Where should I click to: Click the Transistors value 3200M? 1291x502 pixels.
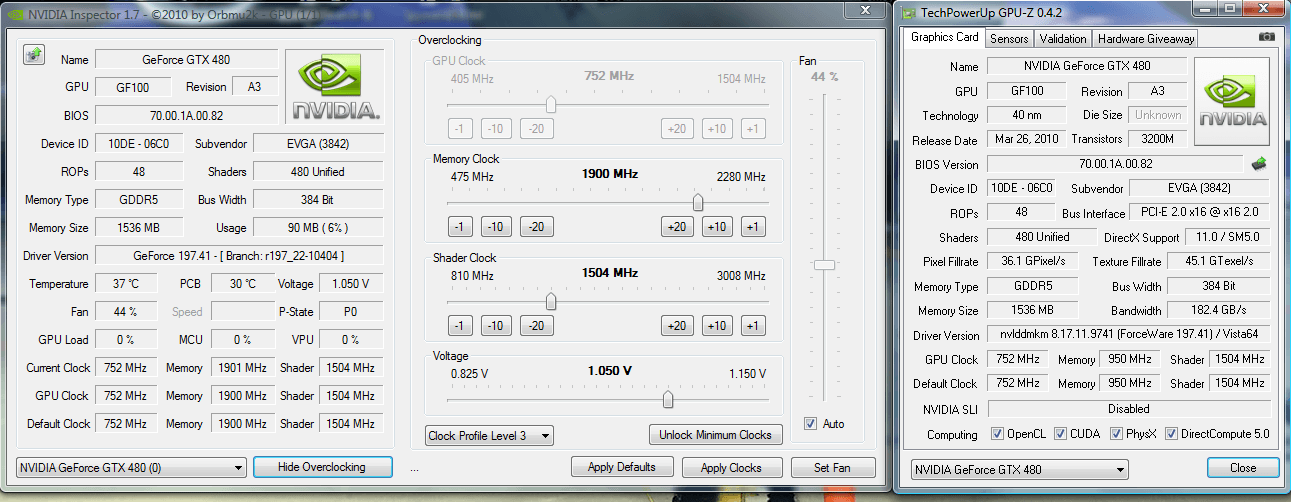tap(1158, 139)
